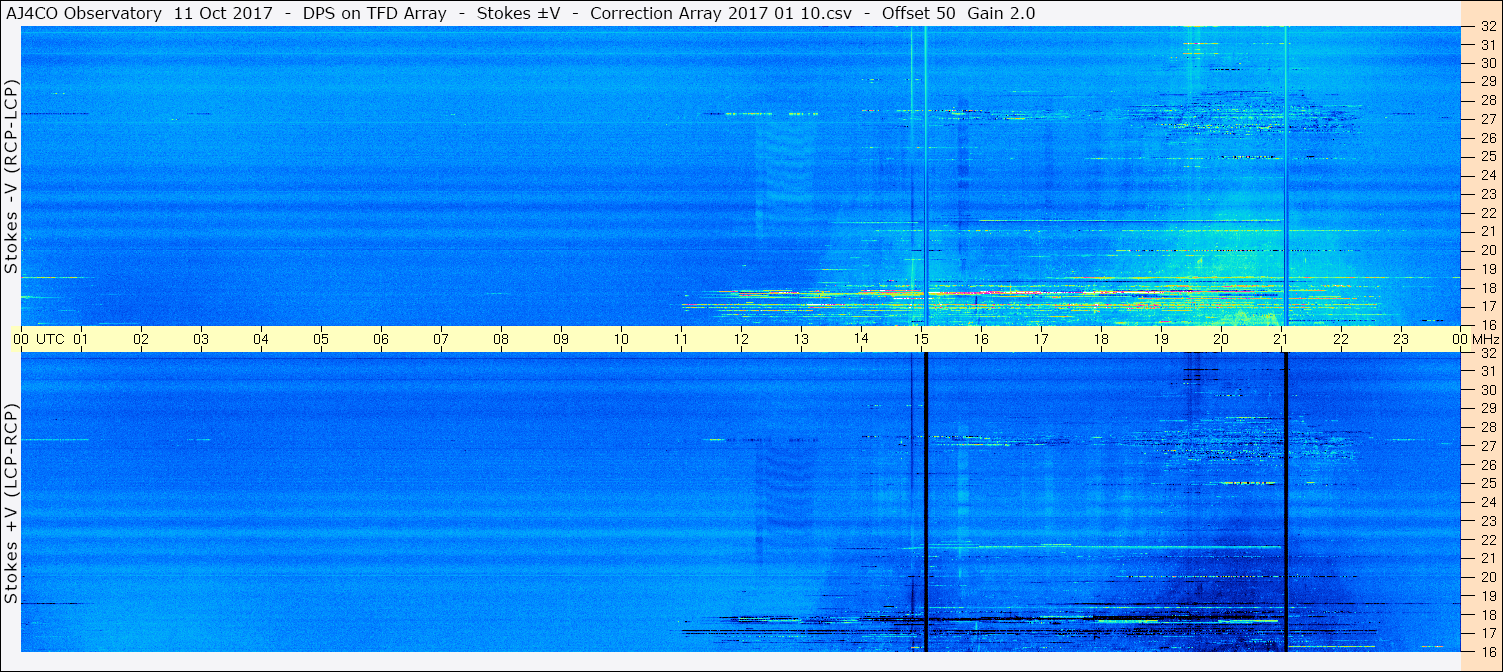This screenshot has height=672, width=1503.
Task: Click the 32 MHz label of the +V panel
Action: tap(1488, 353)
